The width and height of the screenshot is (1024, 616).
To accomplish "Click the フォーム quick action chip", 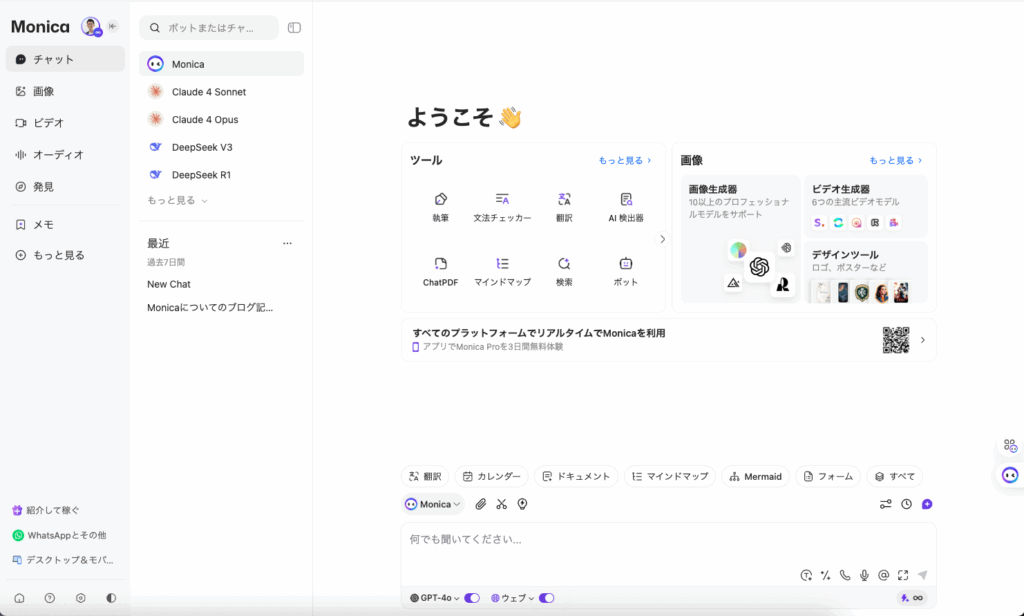I will [x=828, y=476].
